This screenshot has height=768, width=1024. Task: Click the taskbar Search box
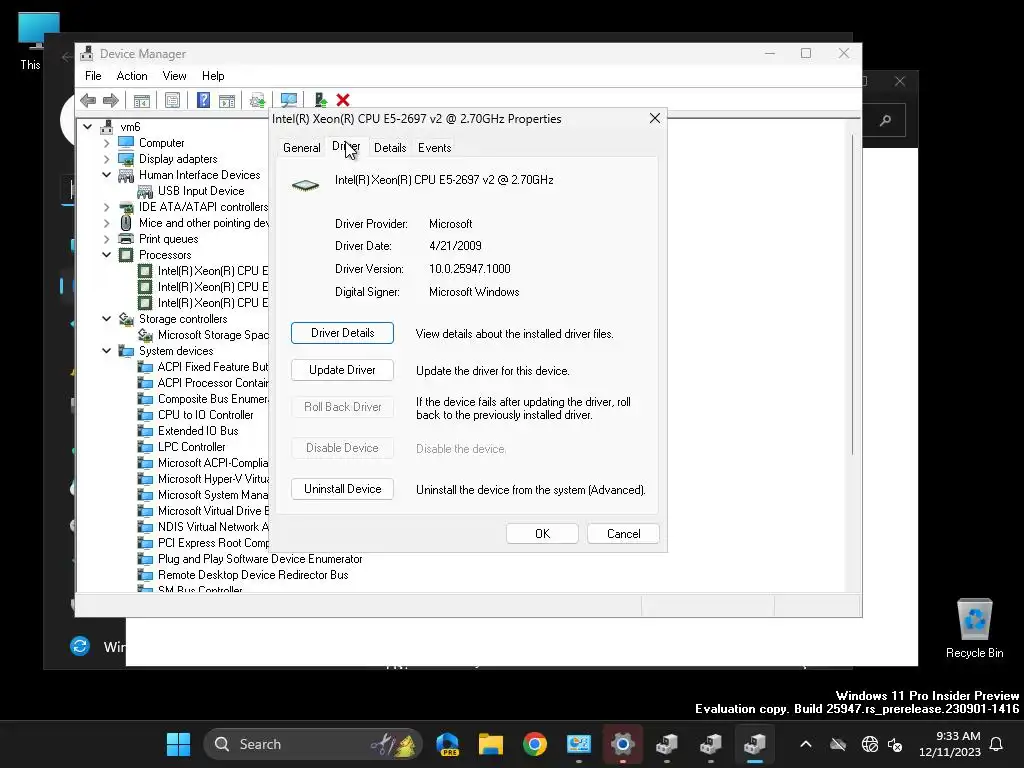[313, 744]
